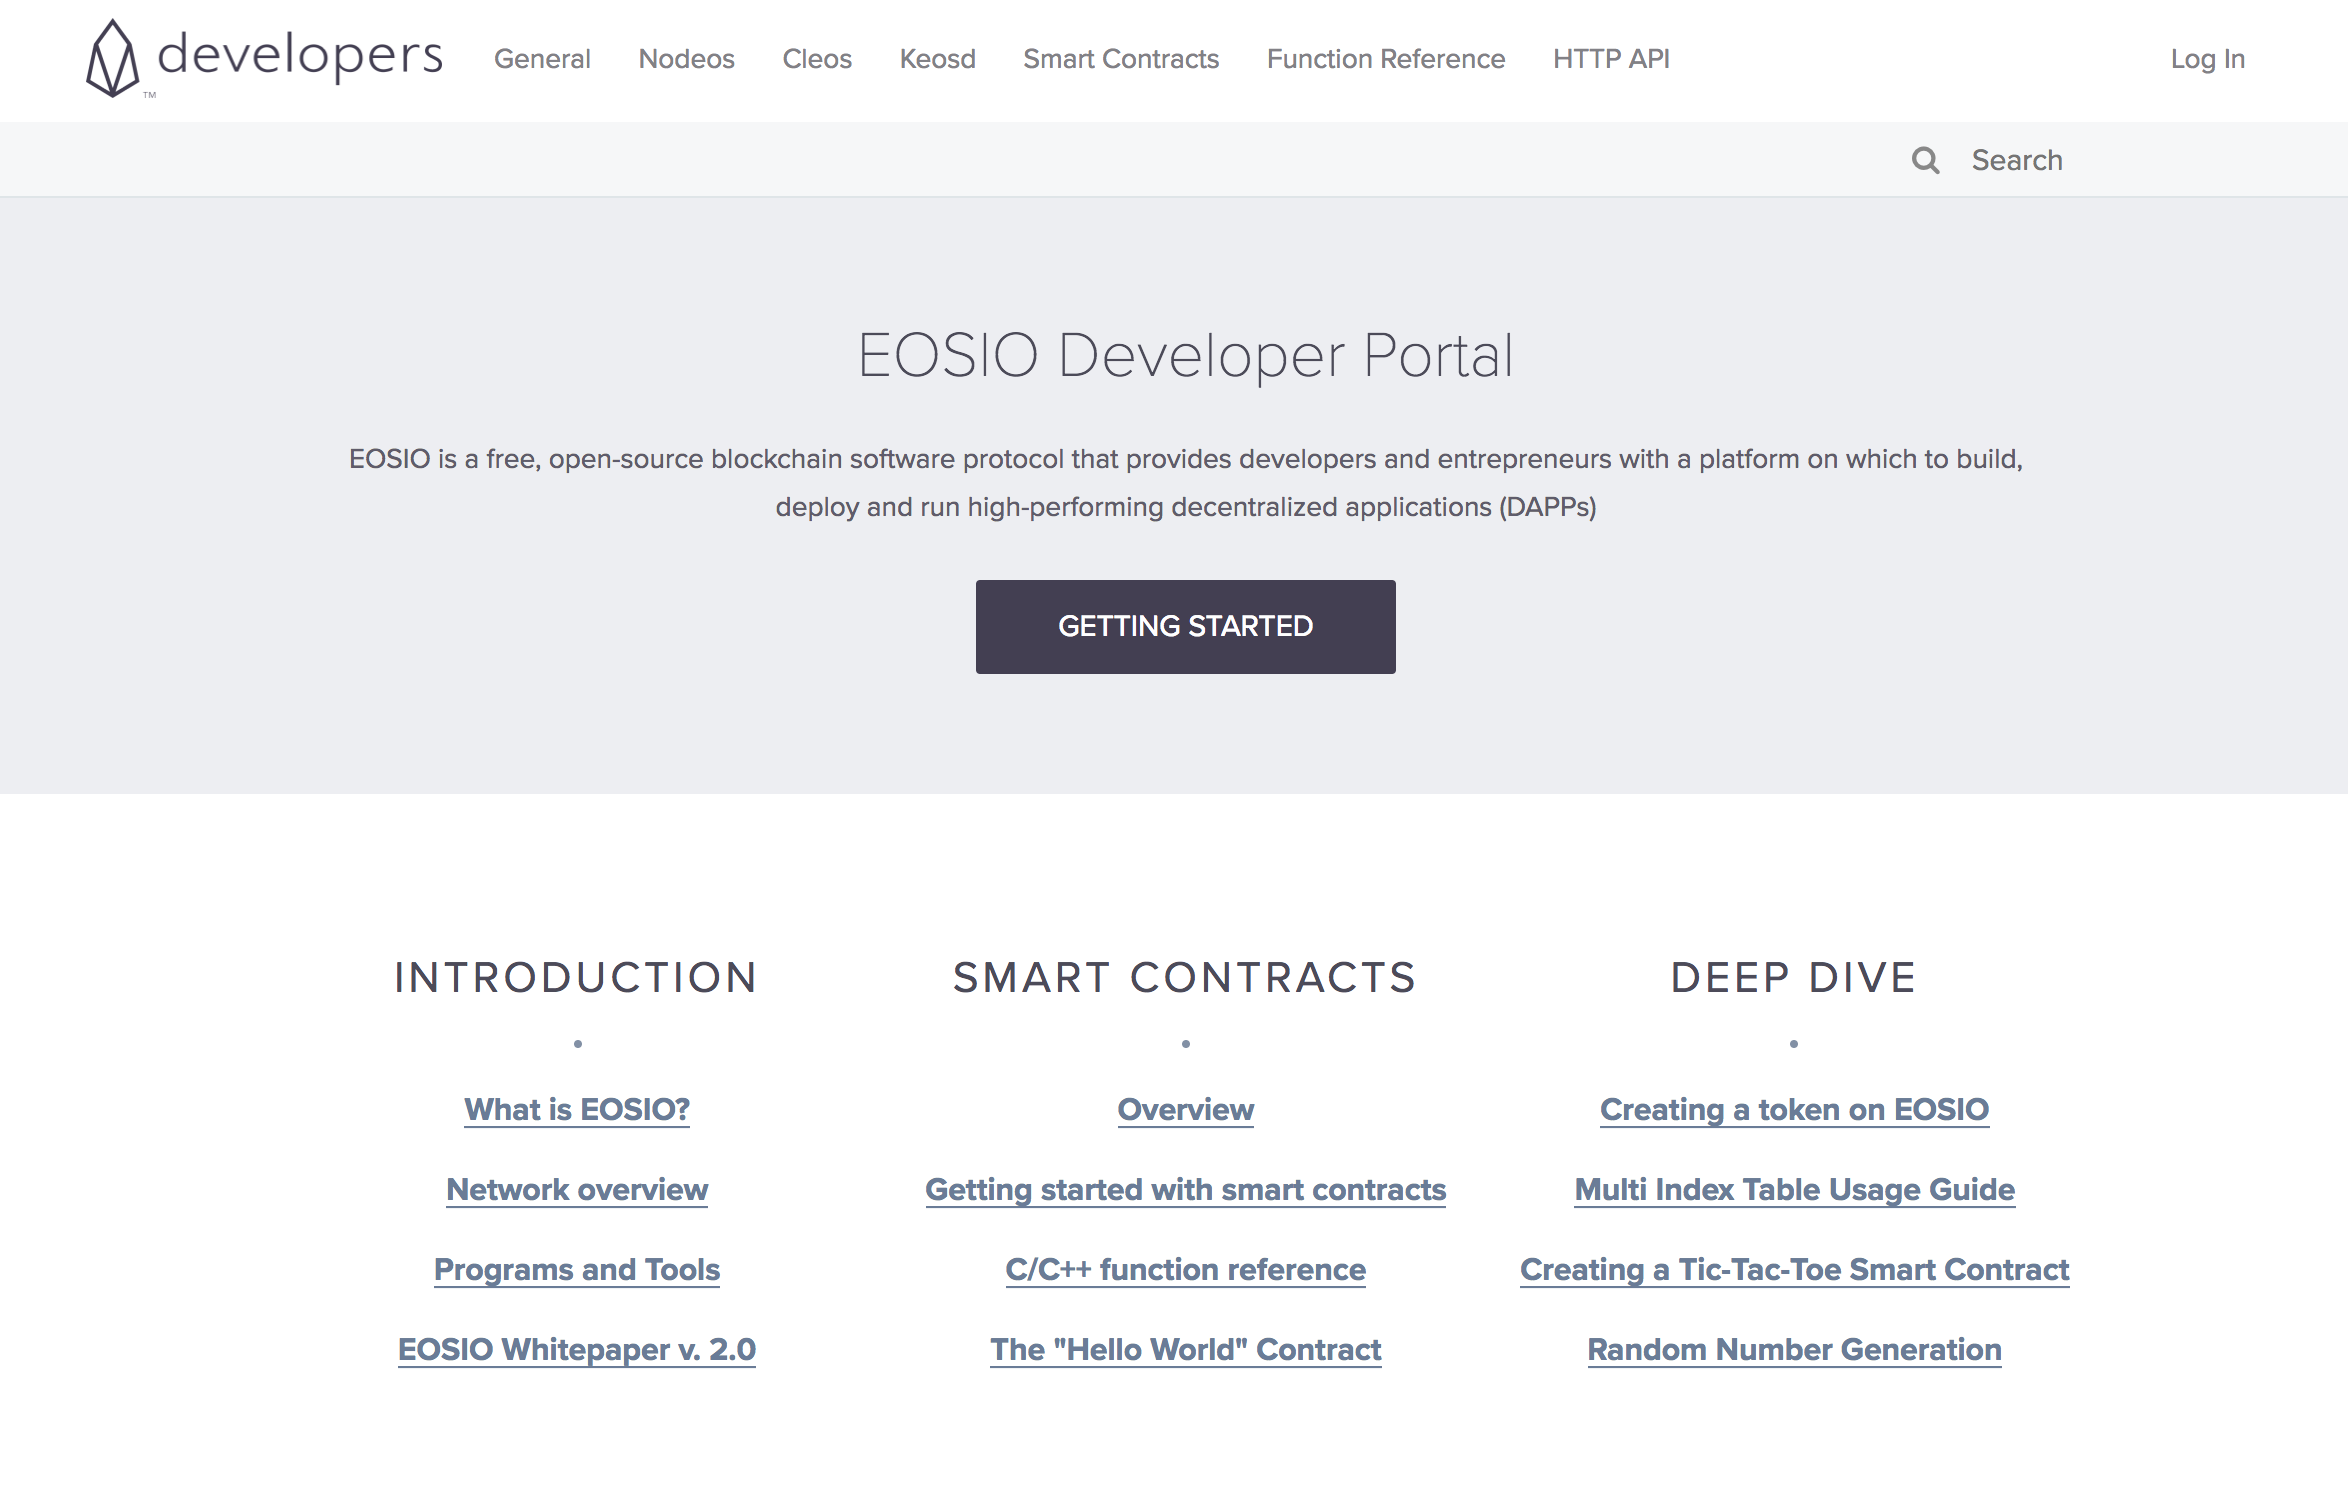2348x1502 pixels.
Task: Click the SMART CONTRACTS column heading
Action: pyautogui.click(x=1186, y=977)
